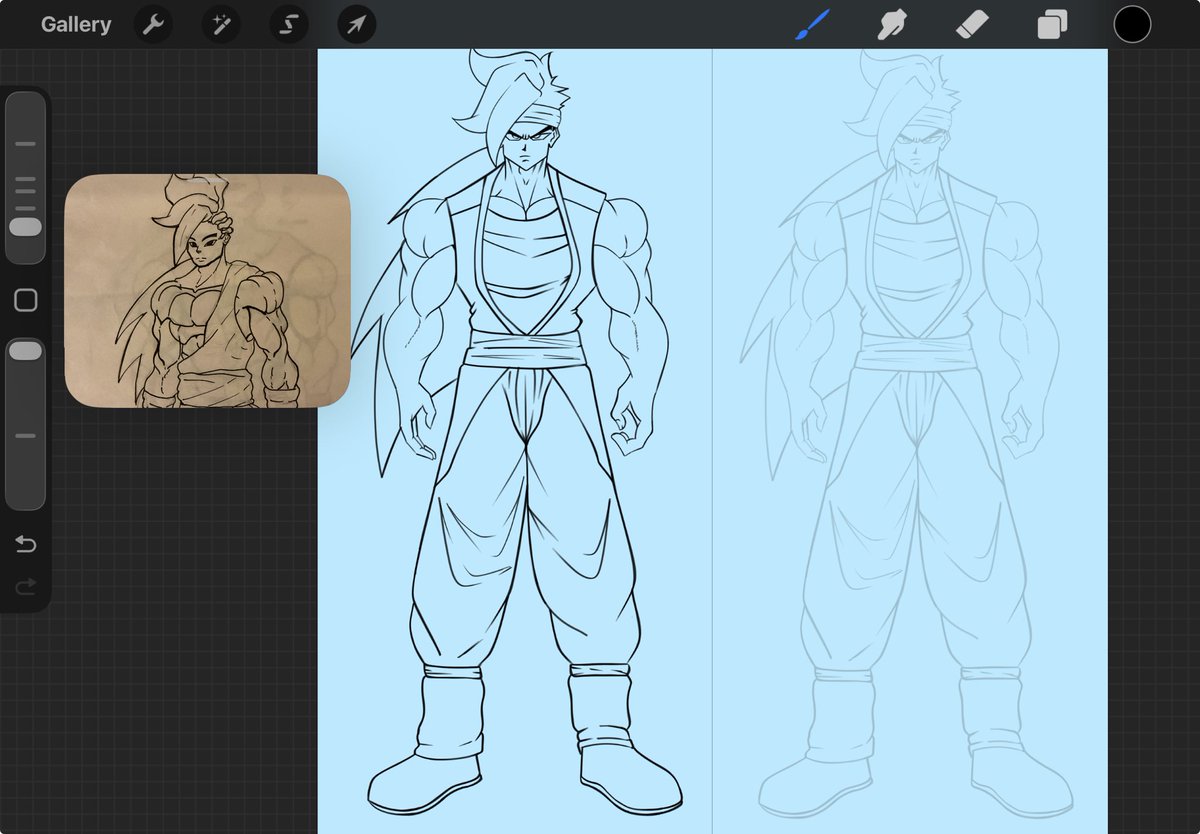Screen dimensions: 1200x834
Task: Open the Adjustments magic wand menu
Action: pos(221,25)
